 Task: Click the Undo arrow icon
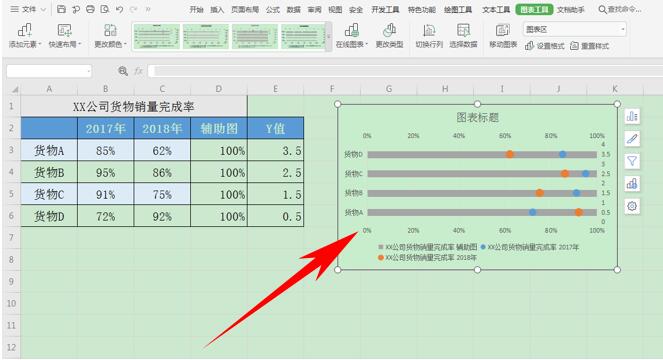pyautogui.click(x=119, y=9)
